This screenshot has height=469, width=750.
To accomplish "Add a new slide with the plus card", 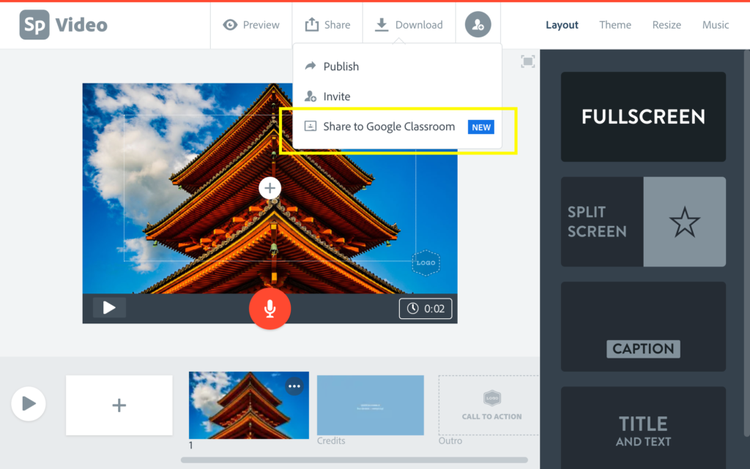I will point(119,405).
